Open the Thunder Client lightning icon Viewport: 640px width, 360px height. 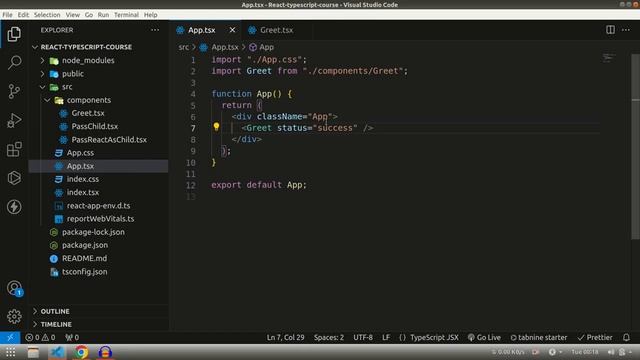(14, 207)
